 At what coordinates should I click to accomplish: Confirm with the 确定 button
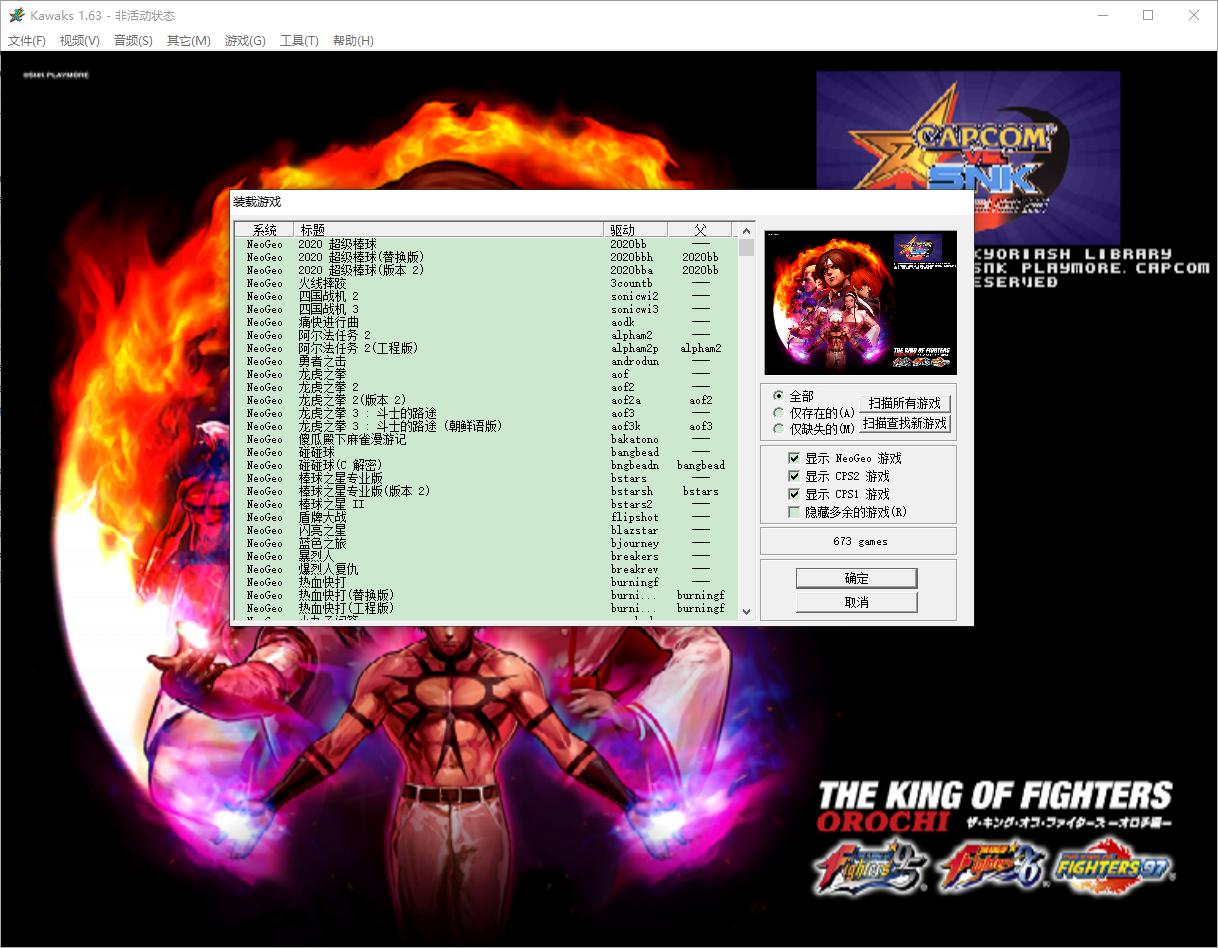pos(856,578)
